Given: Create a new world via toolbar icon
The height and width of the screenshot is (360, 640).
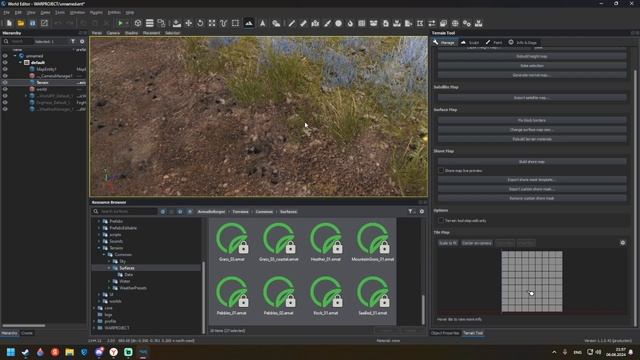Looking at the screenshot, I should click(9, 23).
